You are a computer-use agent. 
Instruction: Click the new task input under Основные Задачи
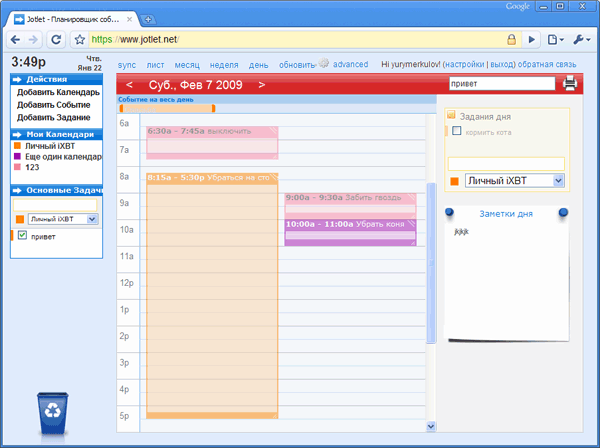tap(55, 205)
